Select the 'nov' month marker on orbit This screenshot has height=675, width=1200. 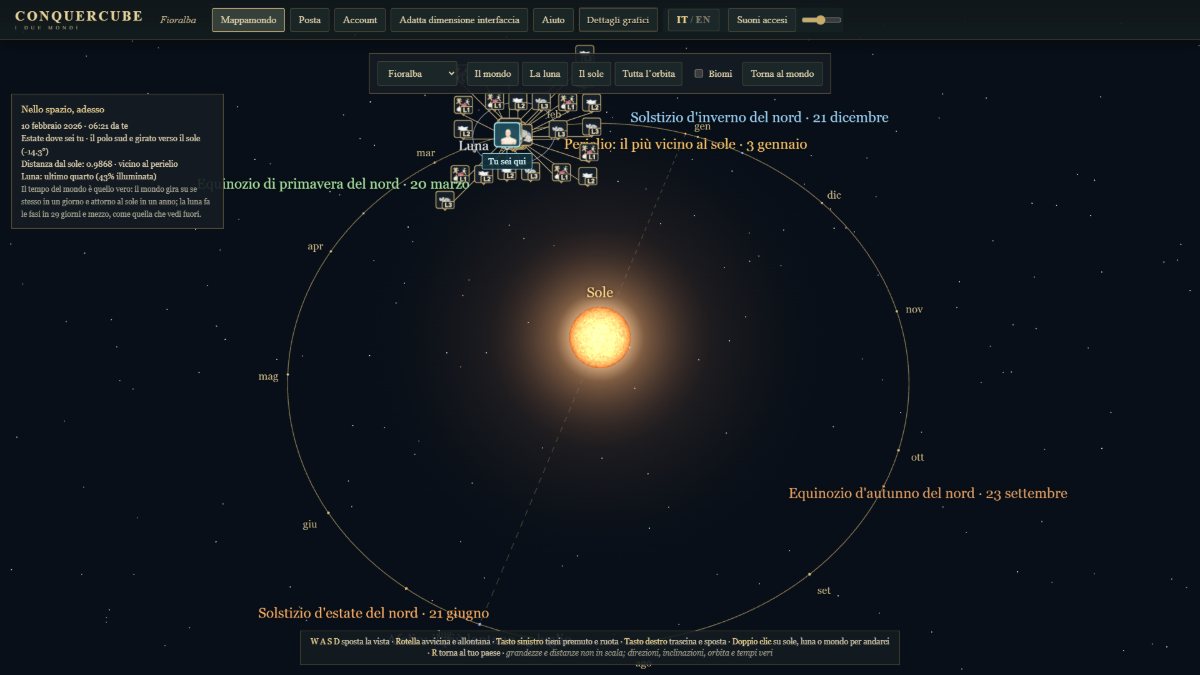pos(914,309)
